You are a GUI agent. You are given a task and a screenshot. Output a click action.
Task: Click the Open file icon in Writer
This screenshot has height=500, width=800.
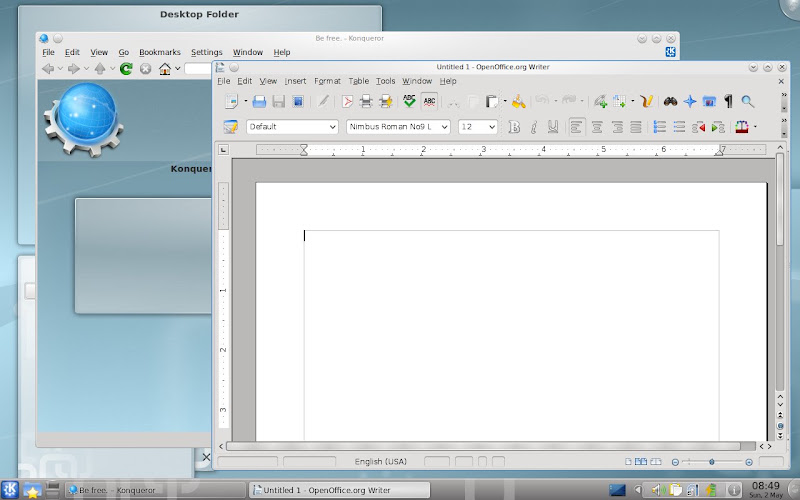259,102
